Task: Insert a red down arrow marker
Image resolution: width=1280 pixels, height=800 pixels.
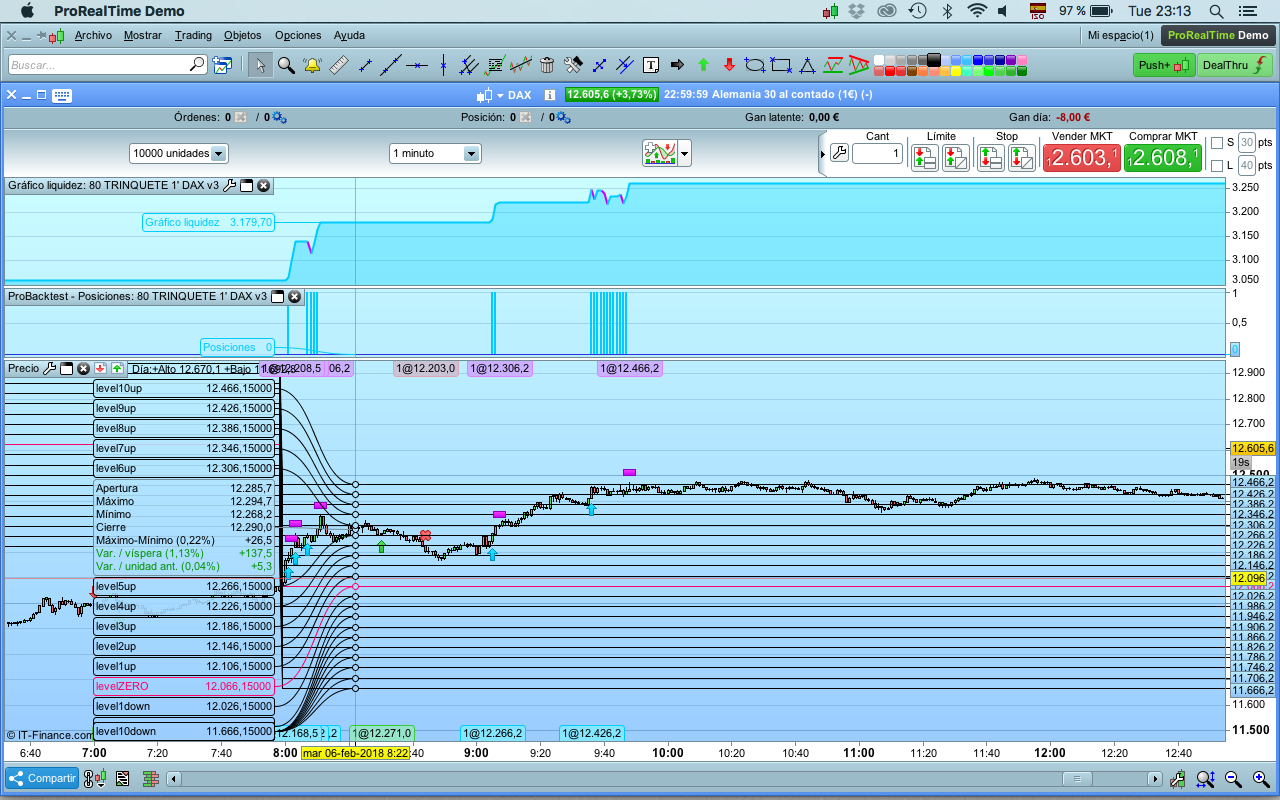Action: [729, 65]
